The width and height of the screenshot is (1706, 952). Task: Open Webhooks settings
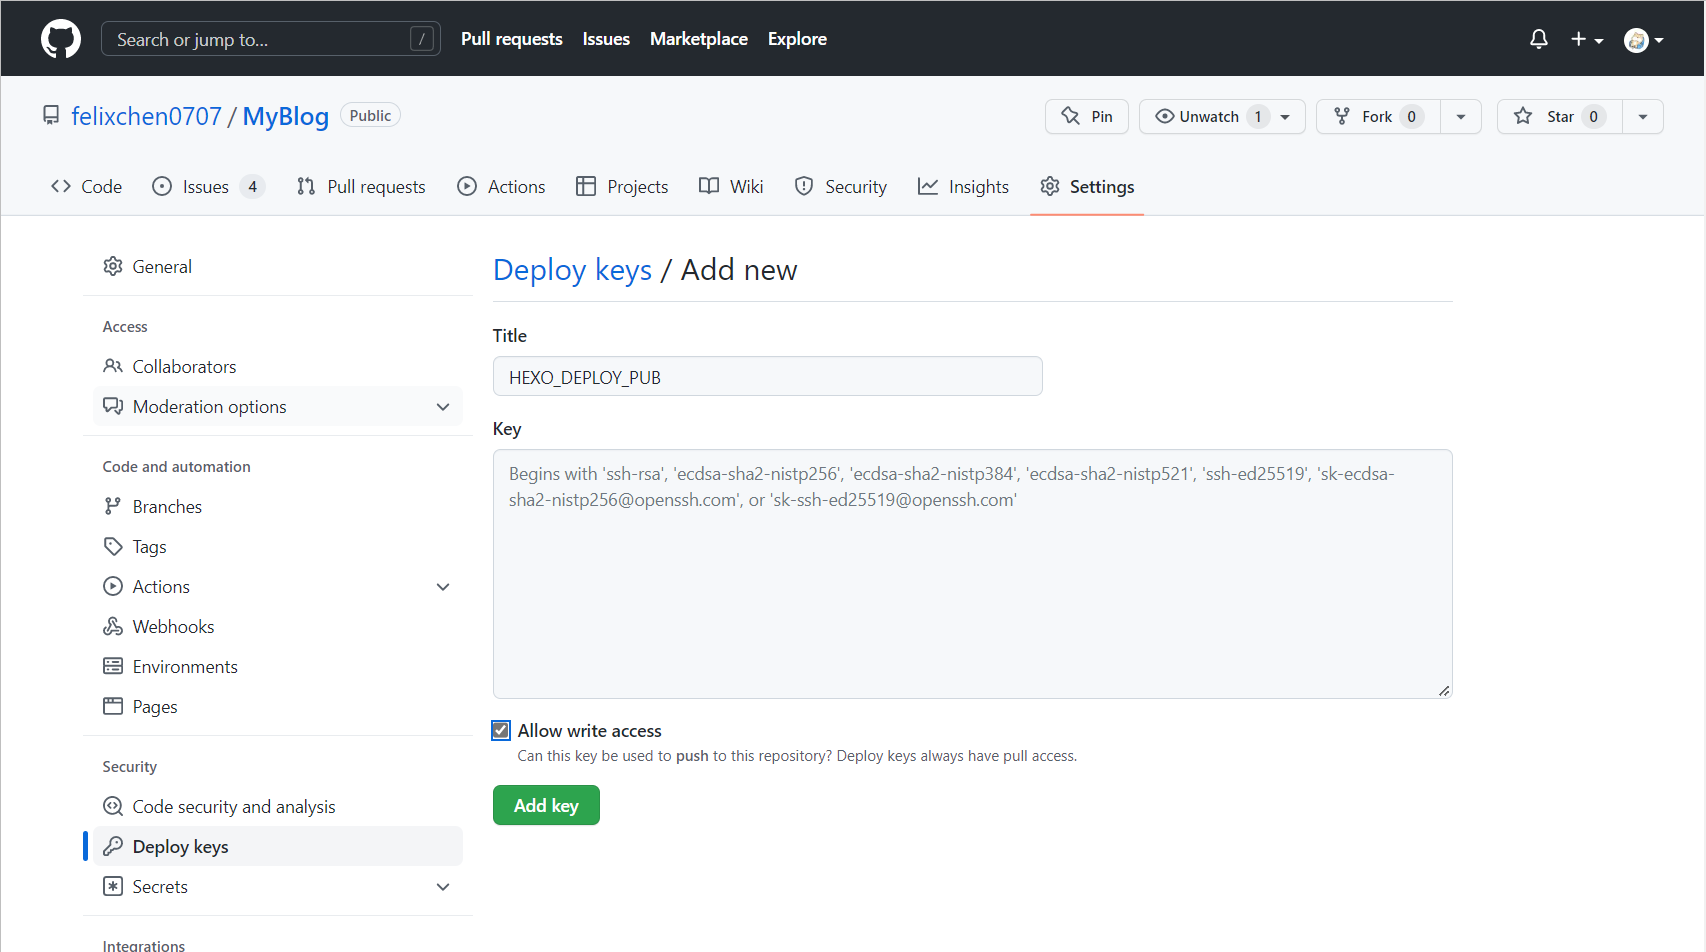pos(278,627)
